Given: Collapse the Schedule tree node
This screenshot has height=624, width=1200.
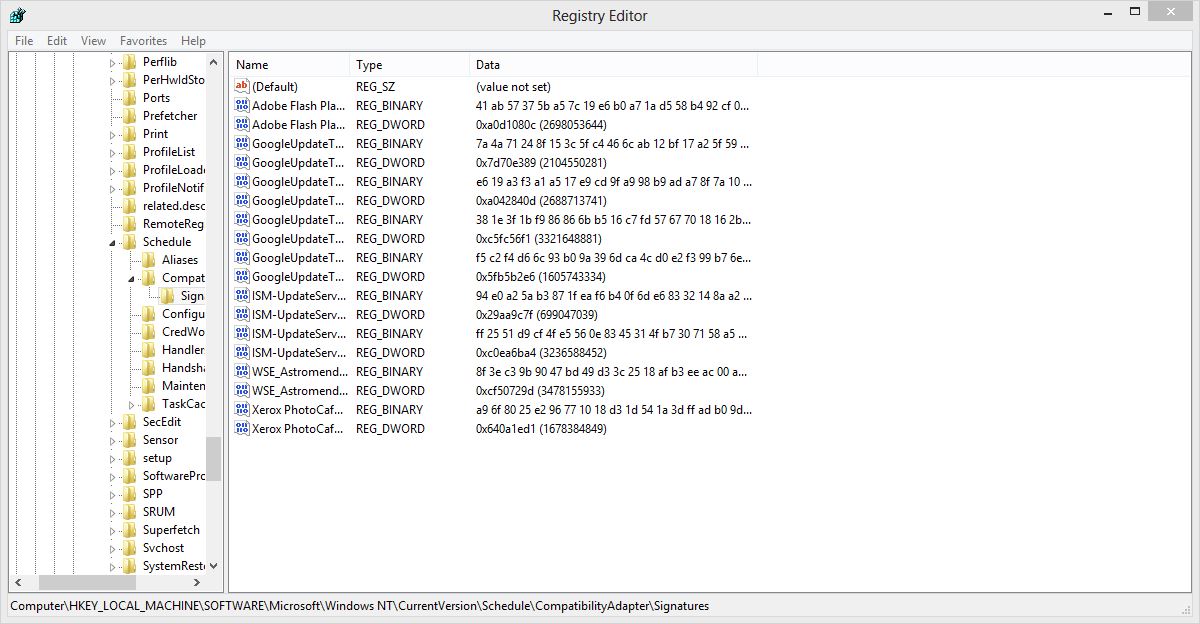Looking at the screenshot, I should tap(113, 242).
